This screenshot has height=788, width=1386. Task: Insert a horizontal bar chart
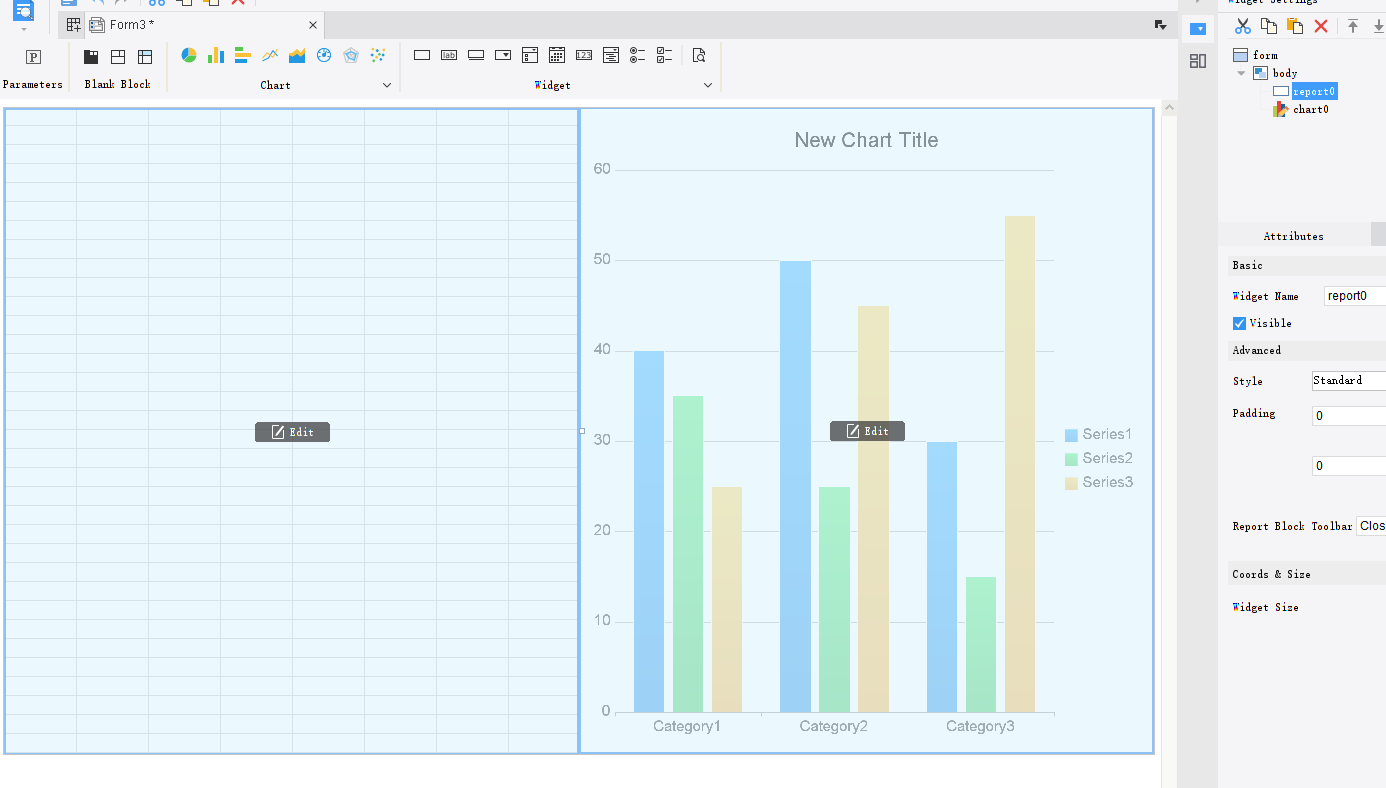pyautogui.click(x=243, y=55)
